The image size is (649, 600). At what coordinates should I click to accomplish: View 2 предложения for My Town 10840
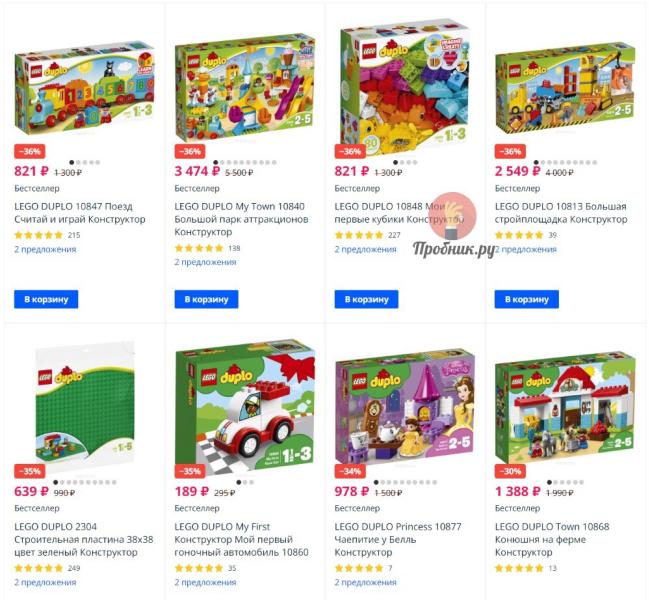[x=205, y=262]
